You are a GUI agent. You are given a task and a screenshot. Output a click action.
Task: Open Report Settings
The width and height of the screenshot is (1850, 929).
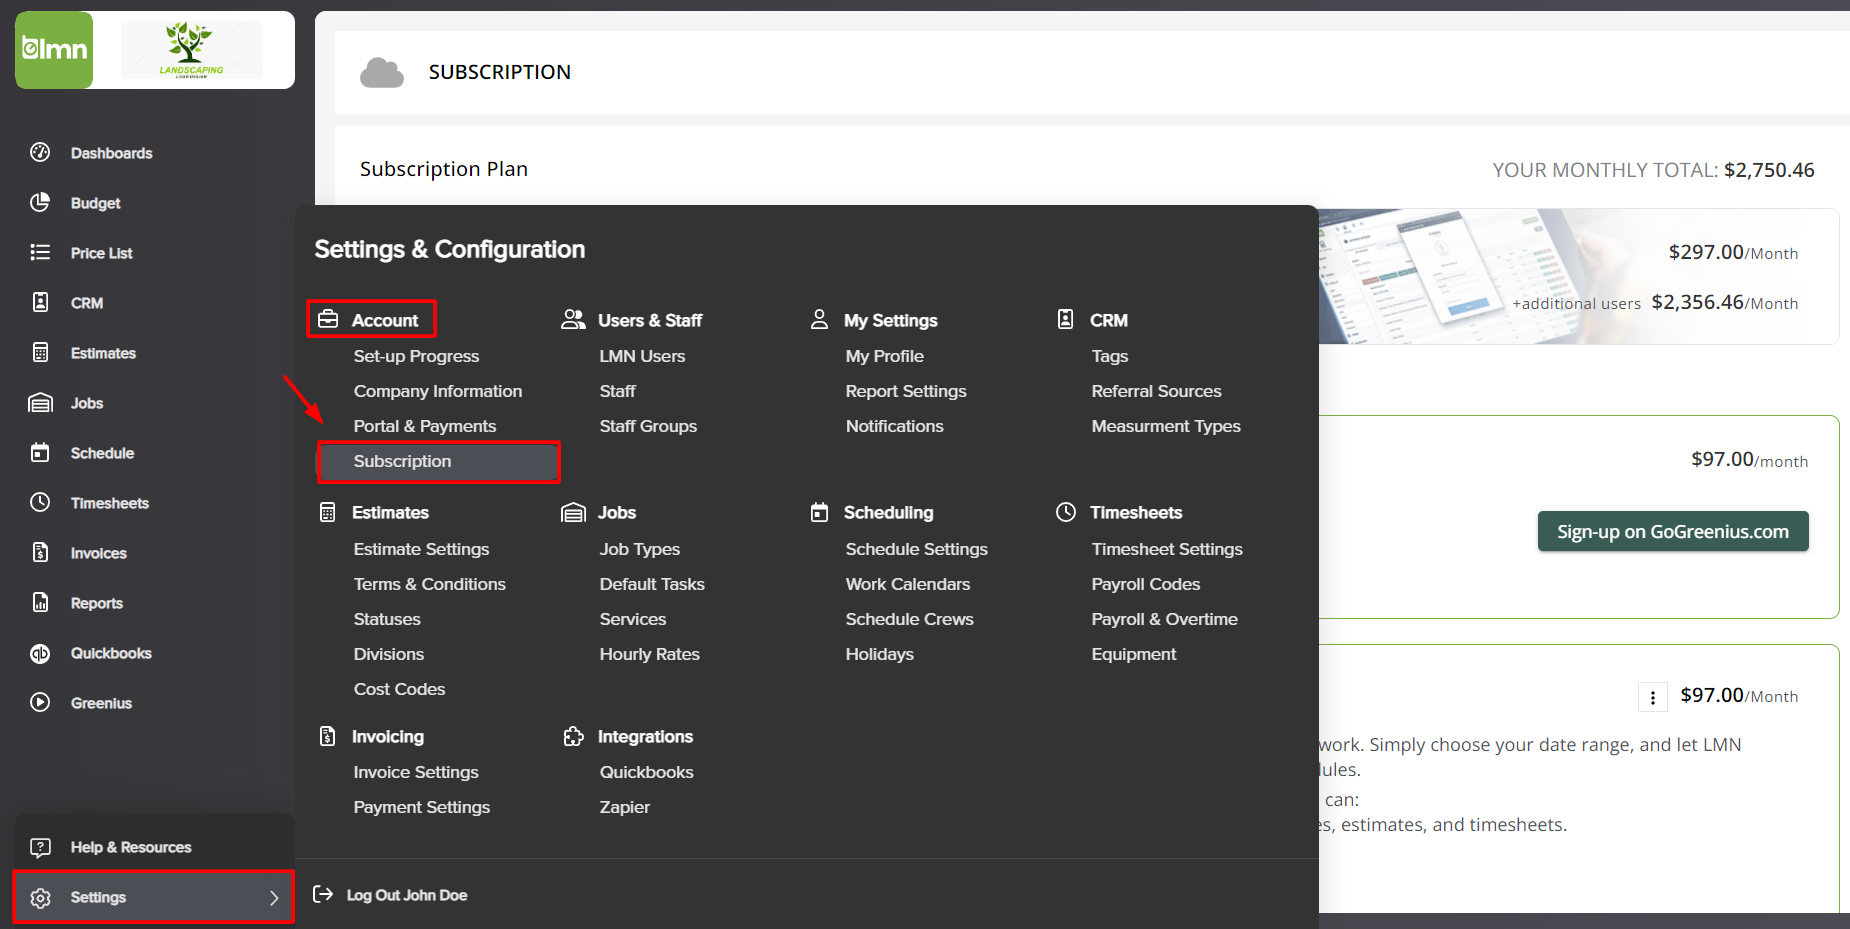point(906,391)
